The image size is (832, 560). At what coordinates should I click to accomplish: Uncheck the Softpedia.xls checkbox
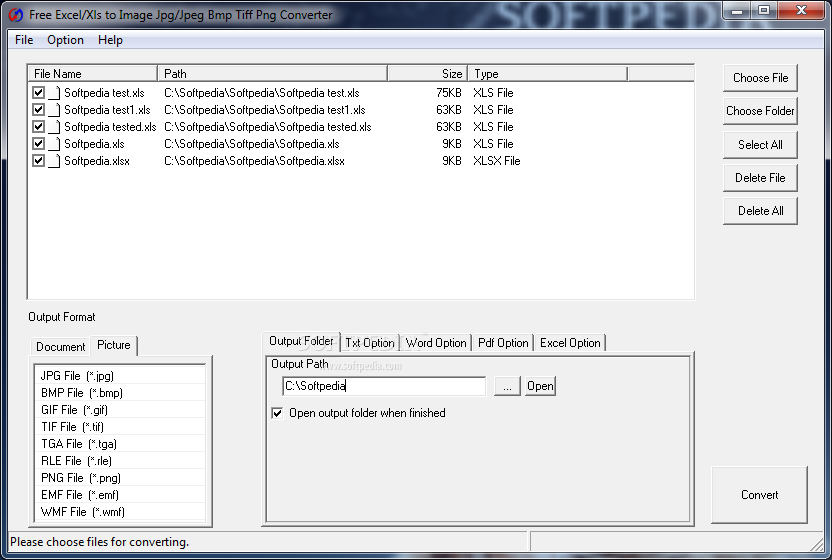38,143
